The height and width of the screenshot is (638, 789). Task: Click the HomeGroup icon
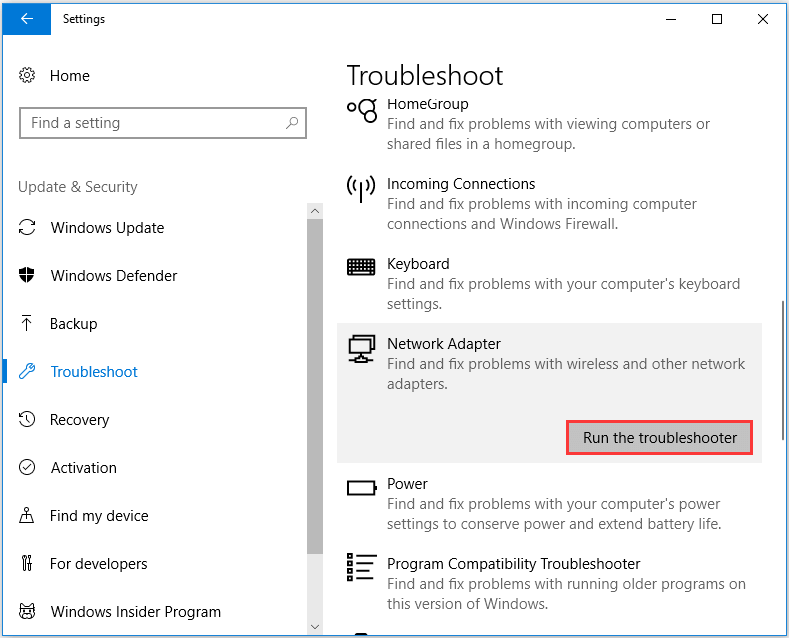pos(362,110)
